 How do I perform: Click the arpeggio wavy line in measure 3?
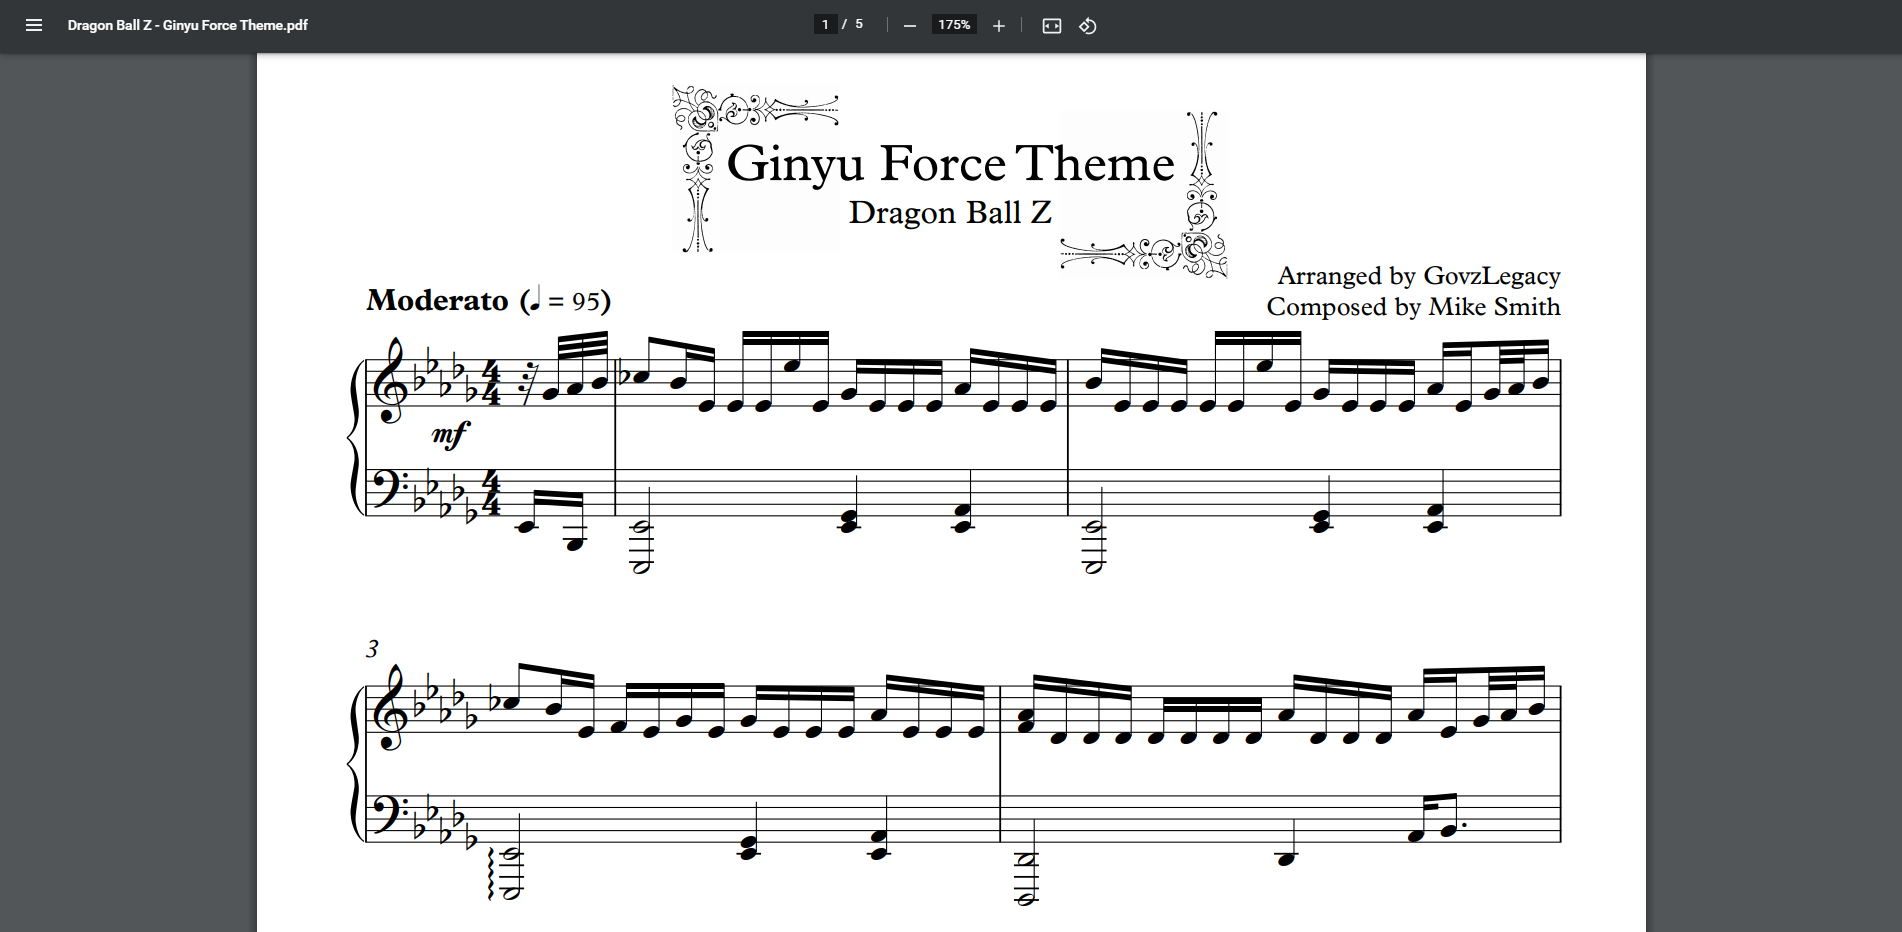pos(490,872)
